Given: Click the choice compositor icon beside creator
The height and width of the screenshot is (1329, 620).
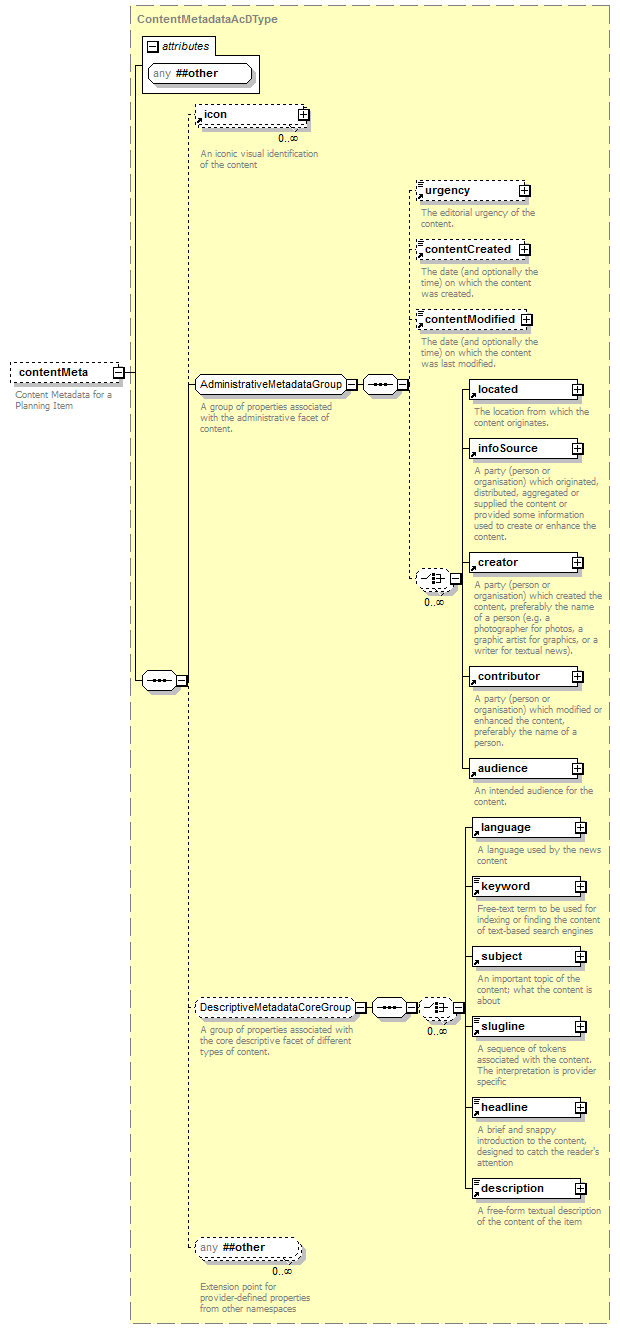Looking at the screenshot, I should [x=433, y=578].
